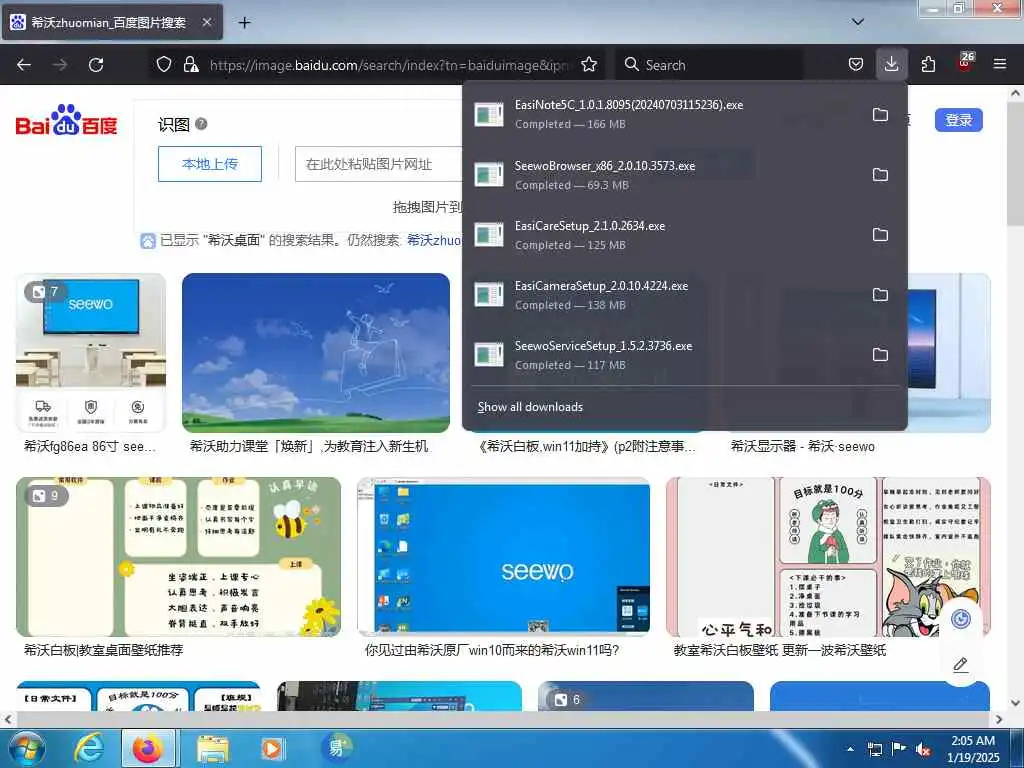
Task: Focus the Firefox Search box
Action: coord(710,65)
